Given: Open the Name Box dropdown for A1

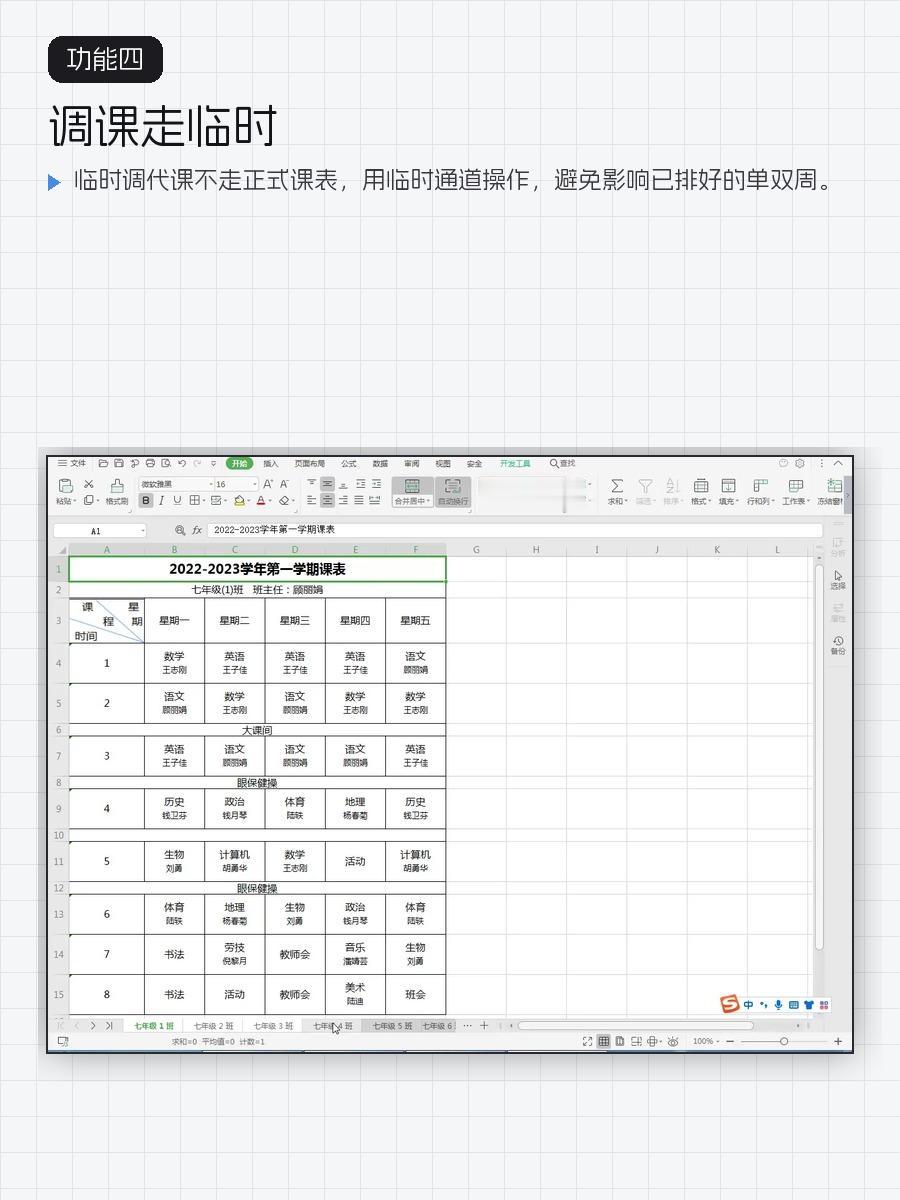Looking at the screenshot, I should pyautogui.click(x=143, y=530).
